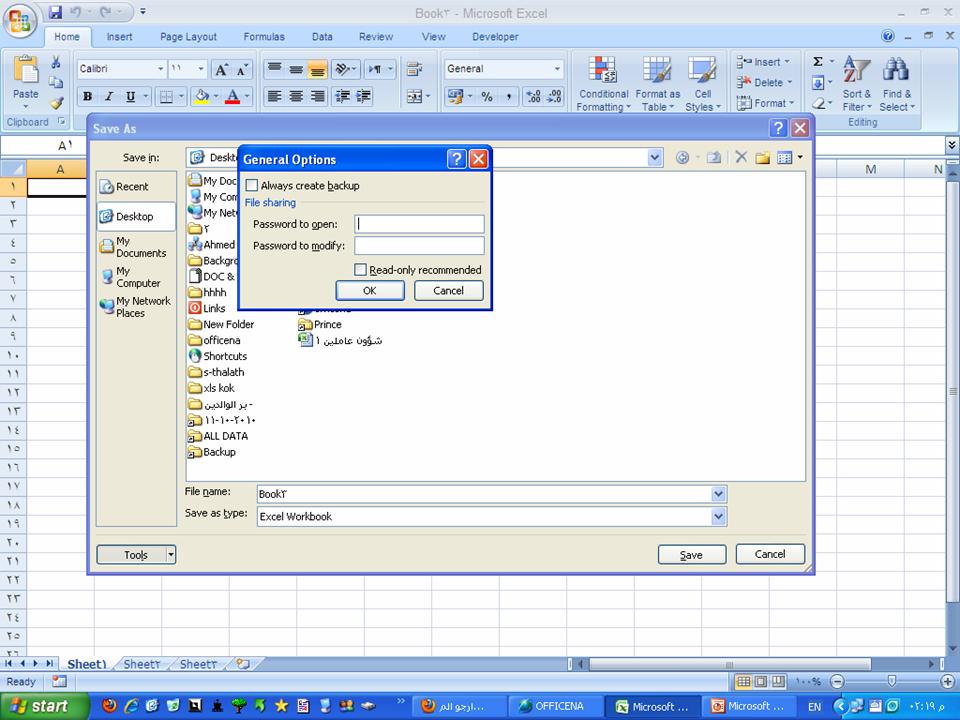This screenshot has width=960, height=720.
Task: Expand the Save in location dropdown
Action: (654, 158)
